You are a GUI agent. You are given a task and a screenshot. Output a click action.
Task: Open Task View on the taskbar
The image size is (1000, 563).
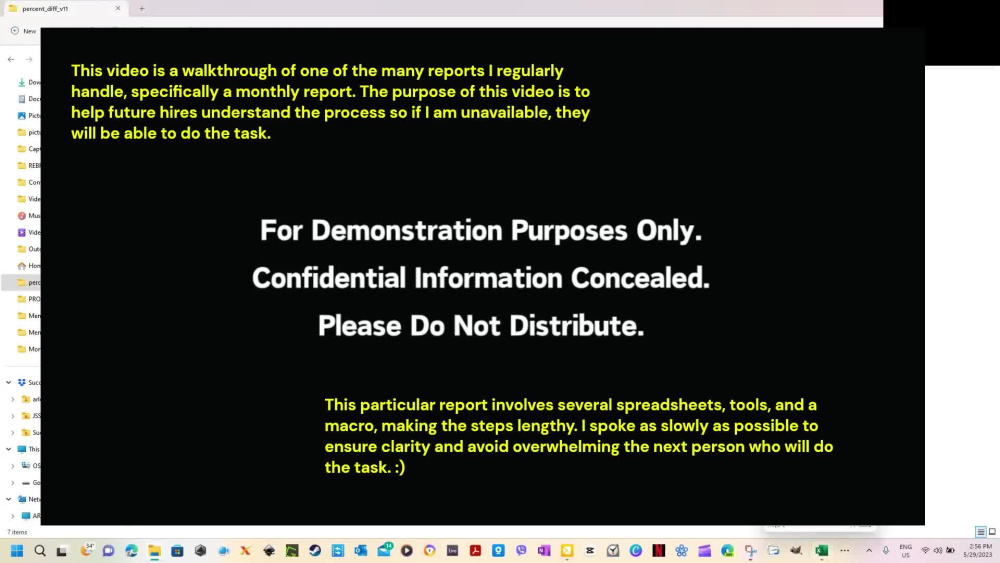62,551
